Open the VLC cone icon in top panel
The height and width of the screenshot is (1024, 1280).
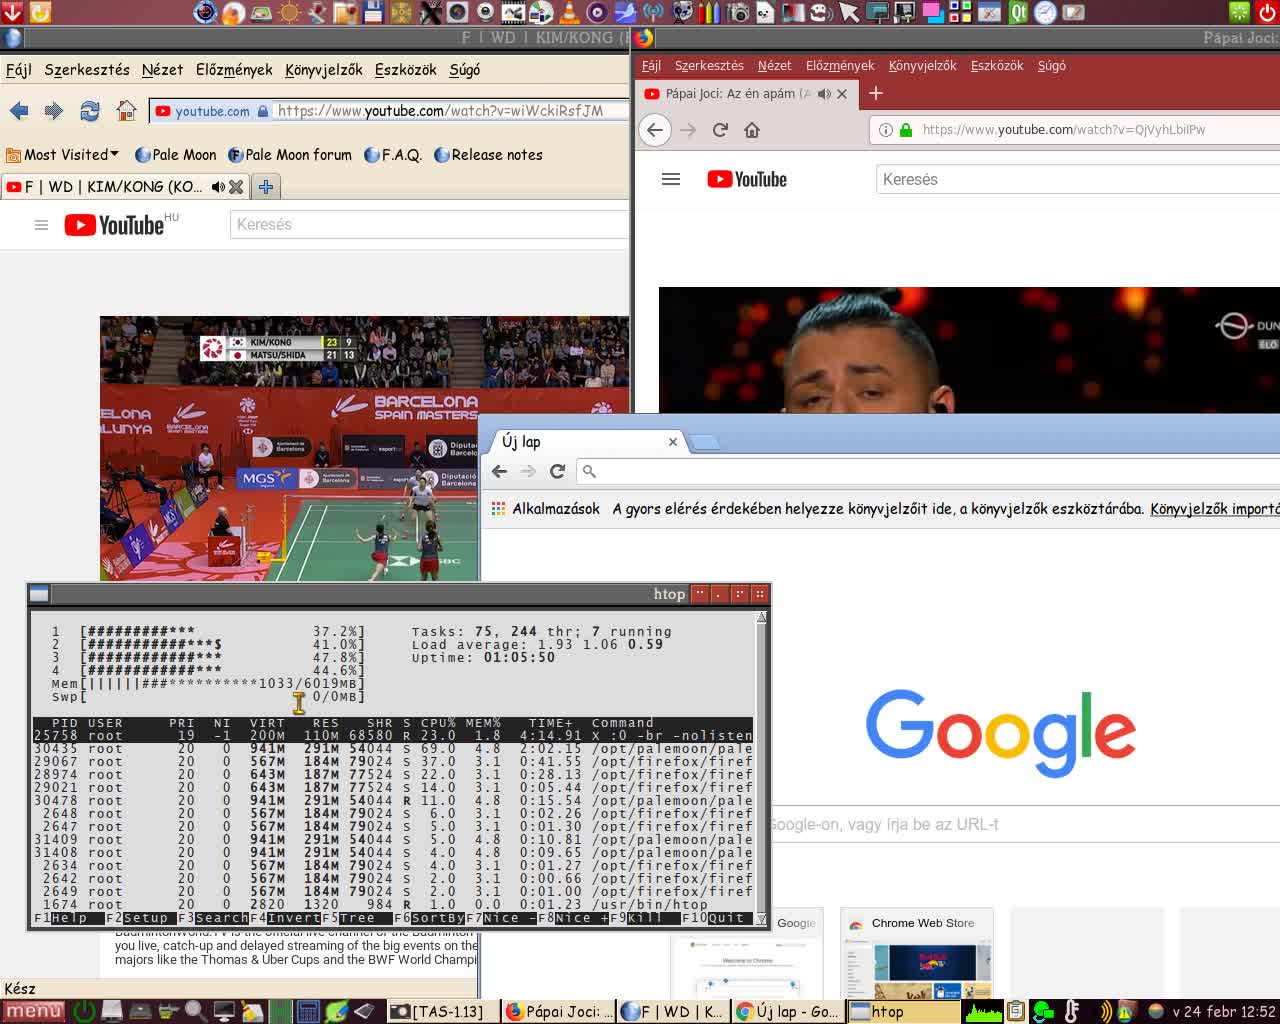[568, 12]
